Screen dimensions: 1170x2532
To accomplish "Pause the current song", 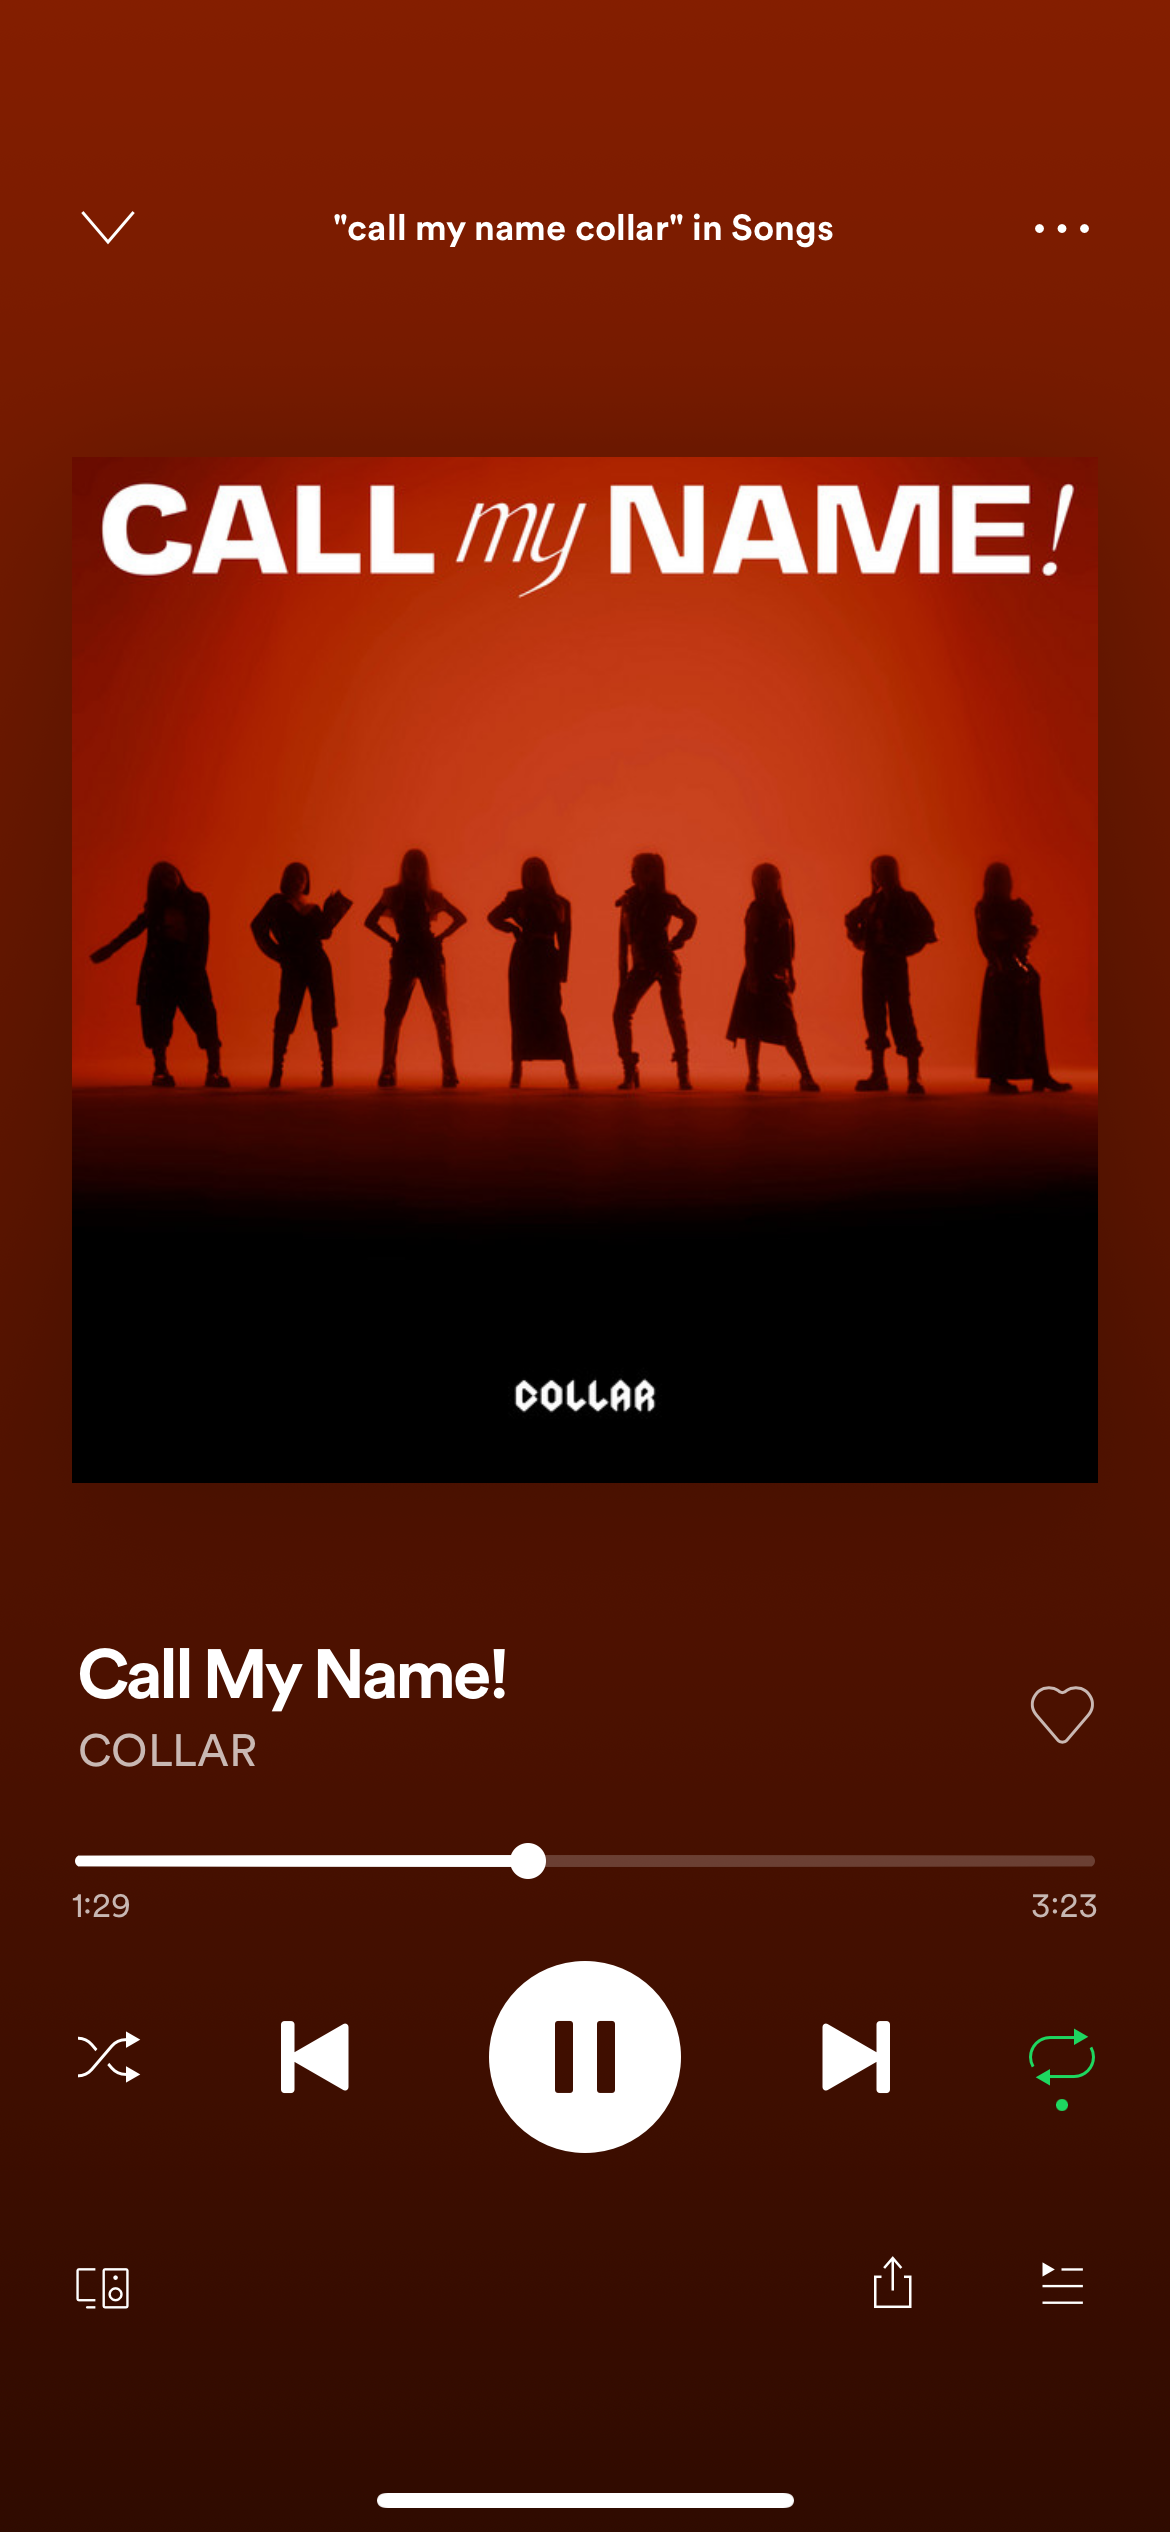I will click(x=585, y=2057).
